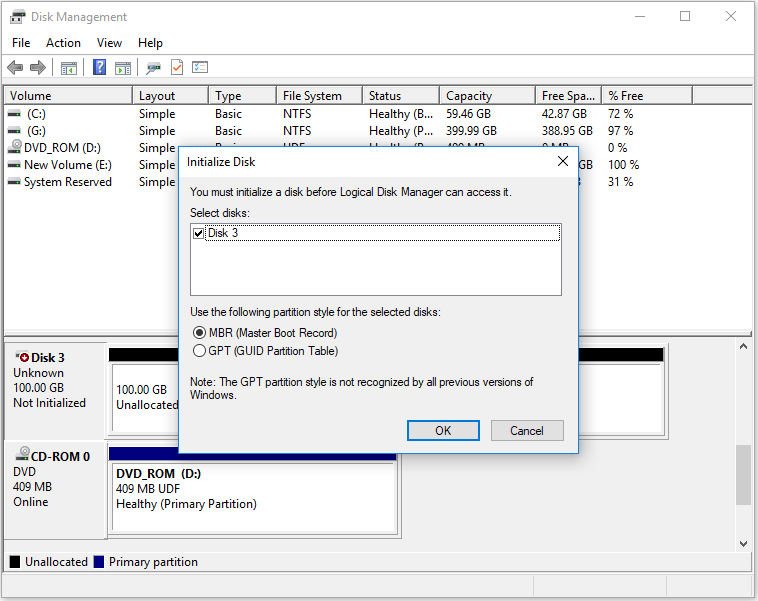
Task: Maximize the Disk Management window
Action: [x=685, y=16]
